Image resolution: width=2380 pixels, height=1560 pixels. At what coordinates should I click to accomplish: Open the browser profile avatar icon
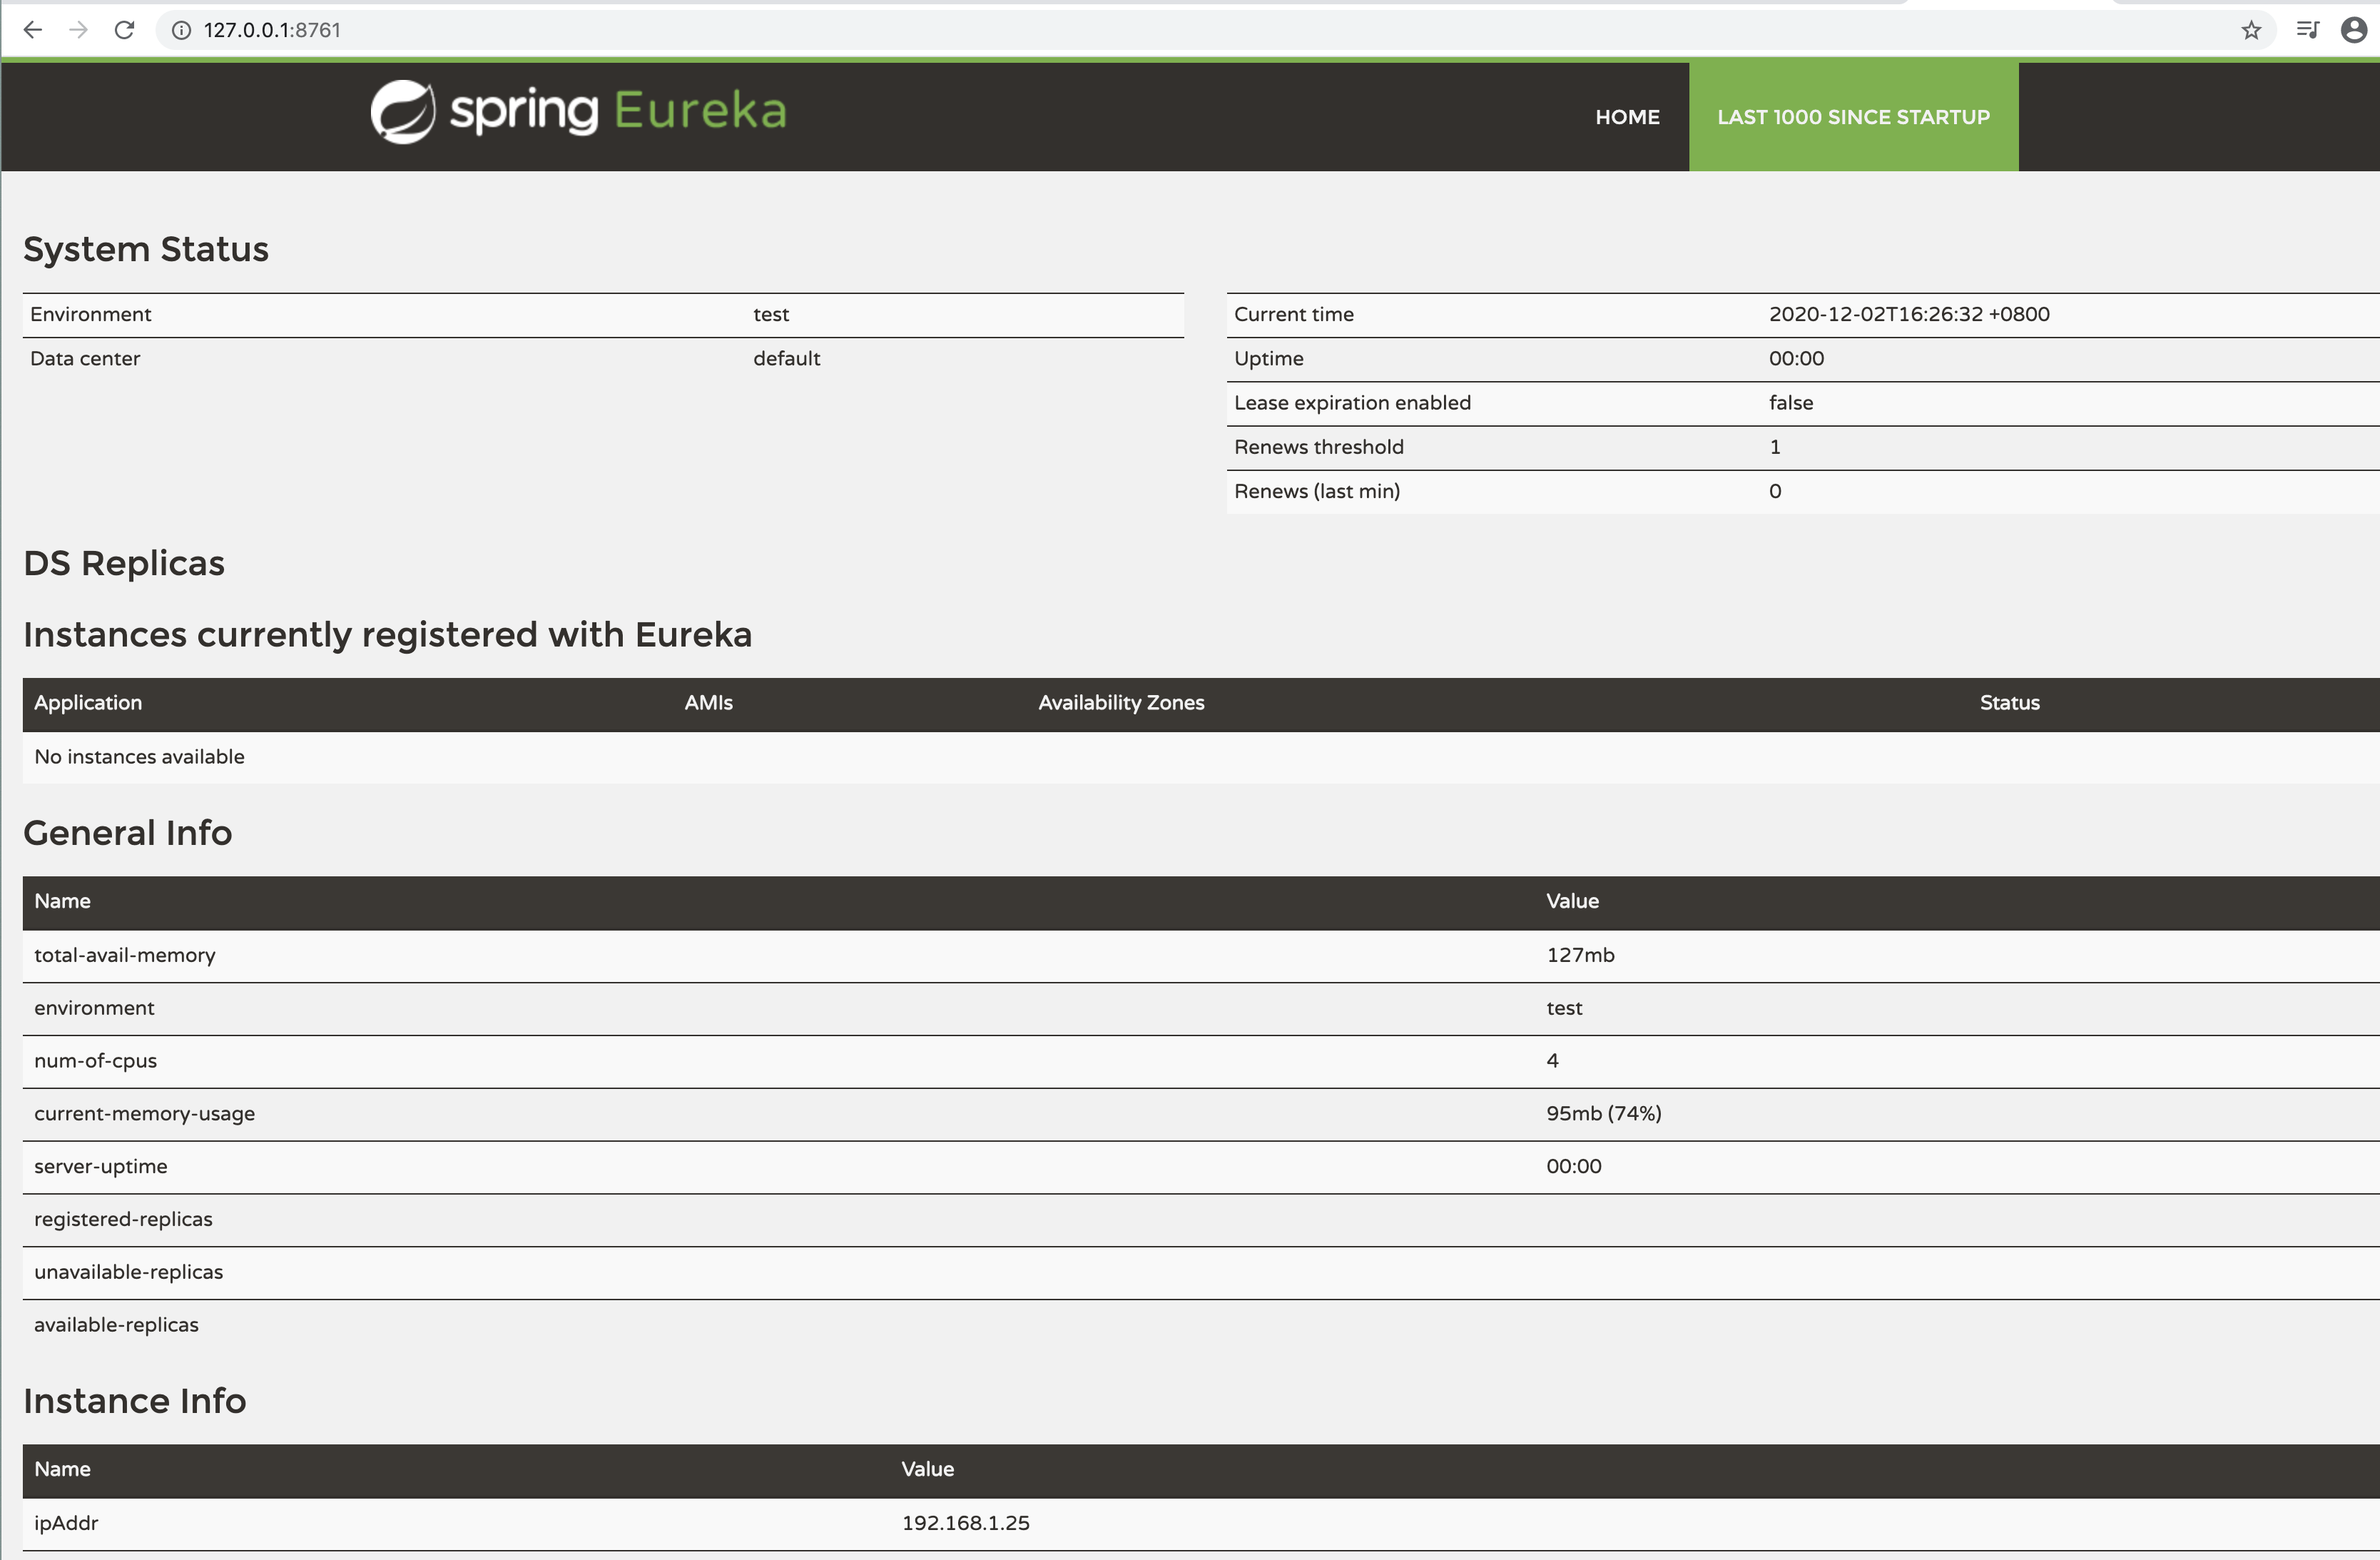pos(2354,30)
